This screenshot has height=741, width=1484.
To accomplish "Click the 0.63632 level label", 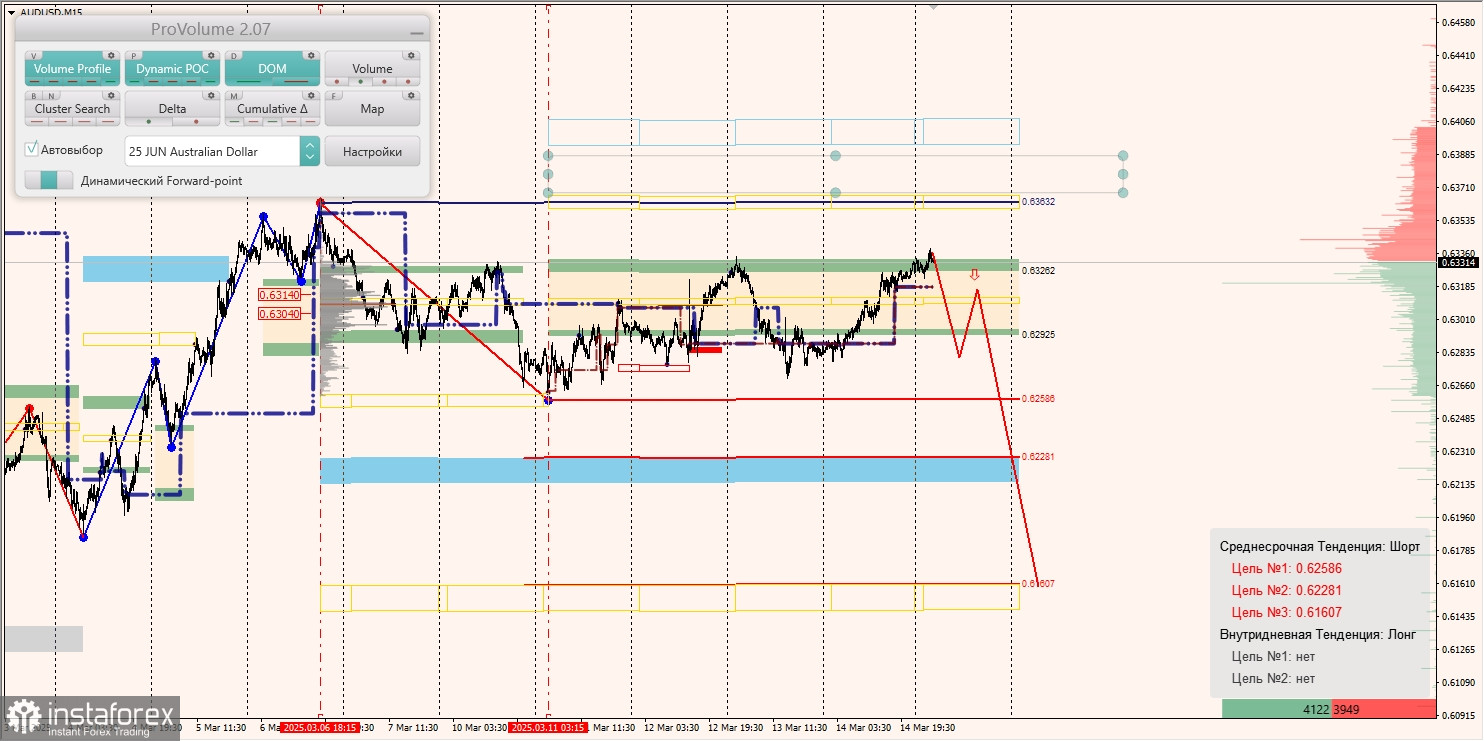I will click(x=1039, y=202).
